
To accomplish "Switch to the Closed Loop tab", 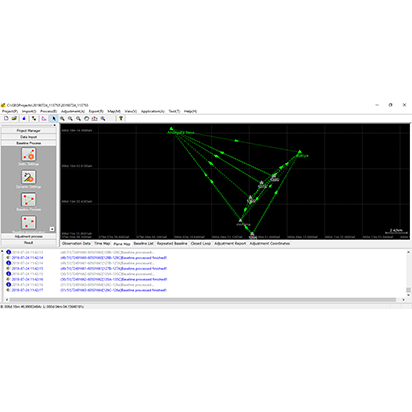I will (201, 244).
